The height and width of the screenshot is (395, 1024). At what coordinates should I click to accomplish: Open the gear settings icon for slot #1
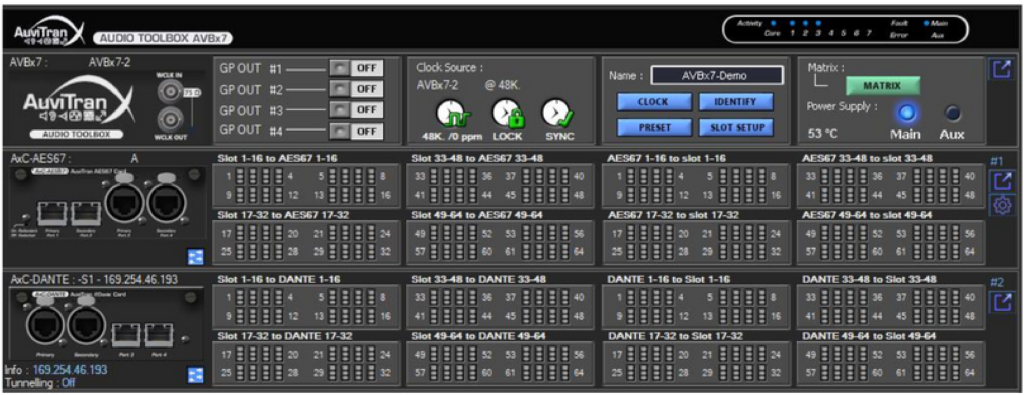point(1000,205)
